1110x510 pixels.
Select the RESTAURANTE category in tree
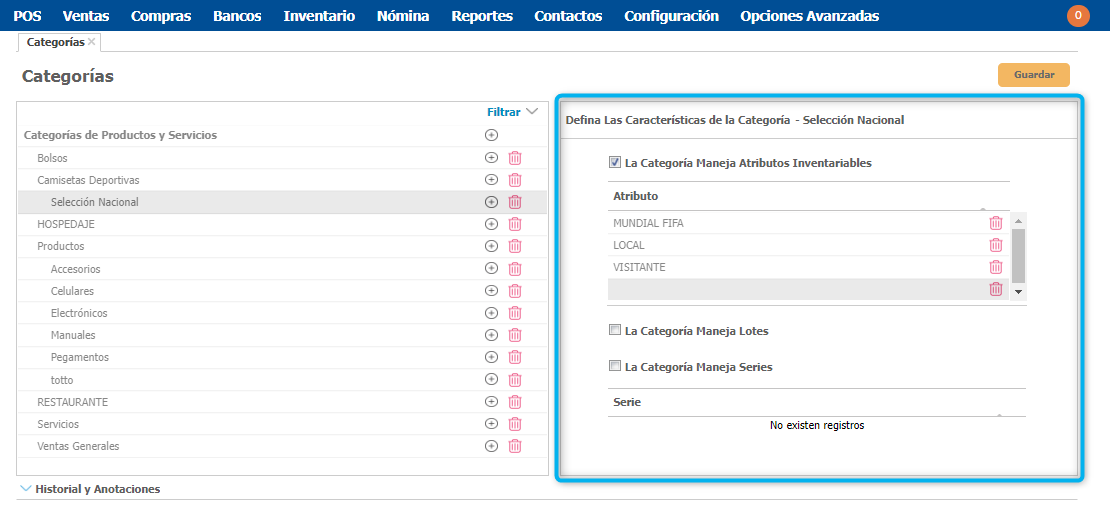pyautogui.click(x=72, y=402)
